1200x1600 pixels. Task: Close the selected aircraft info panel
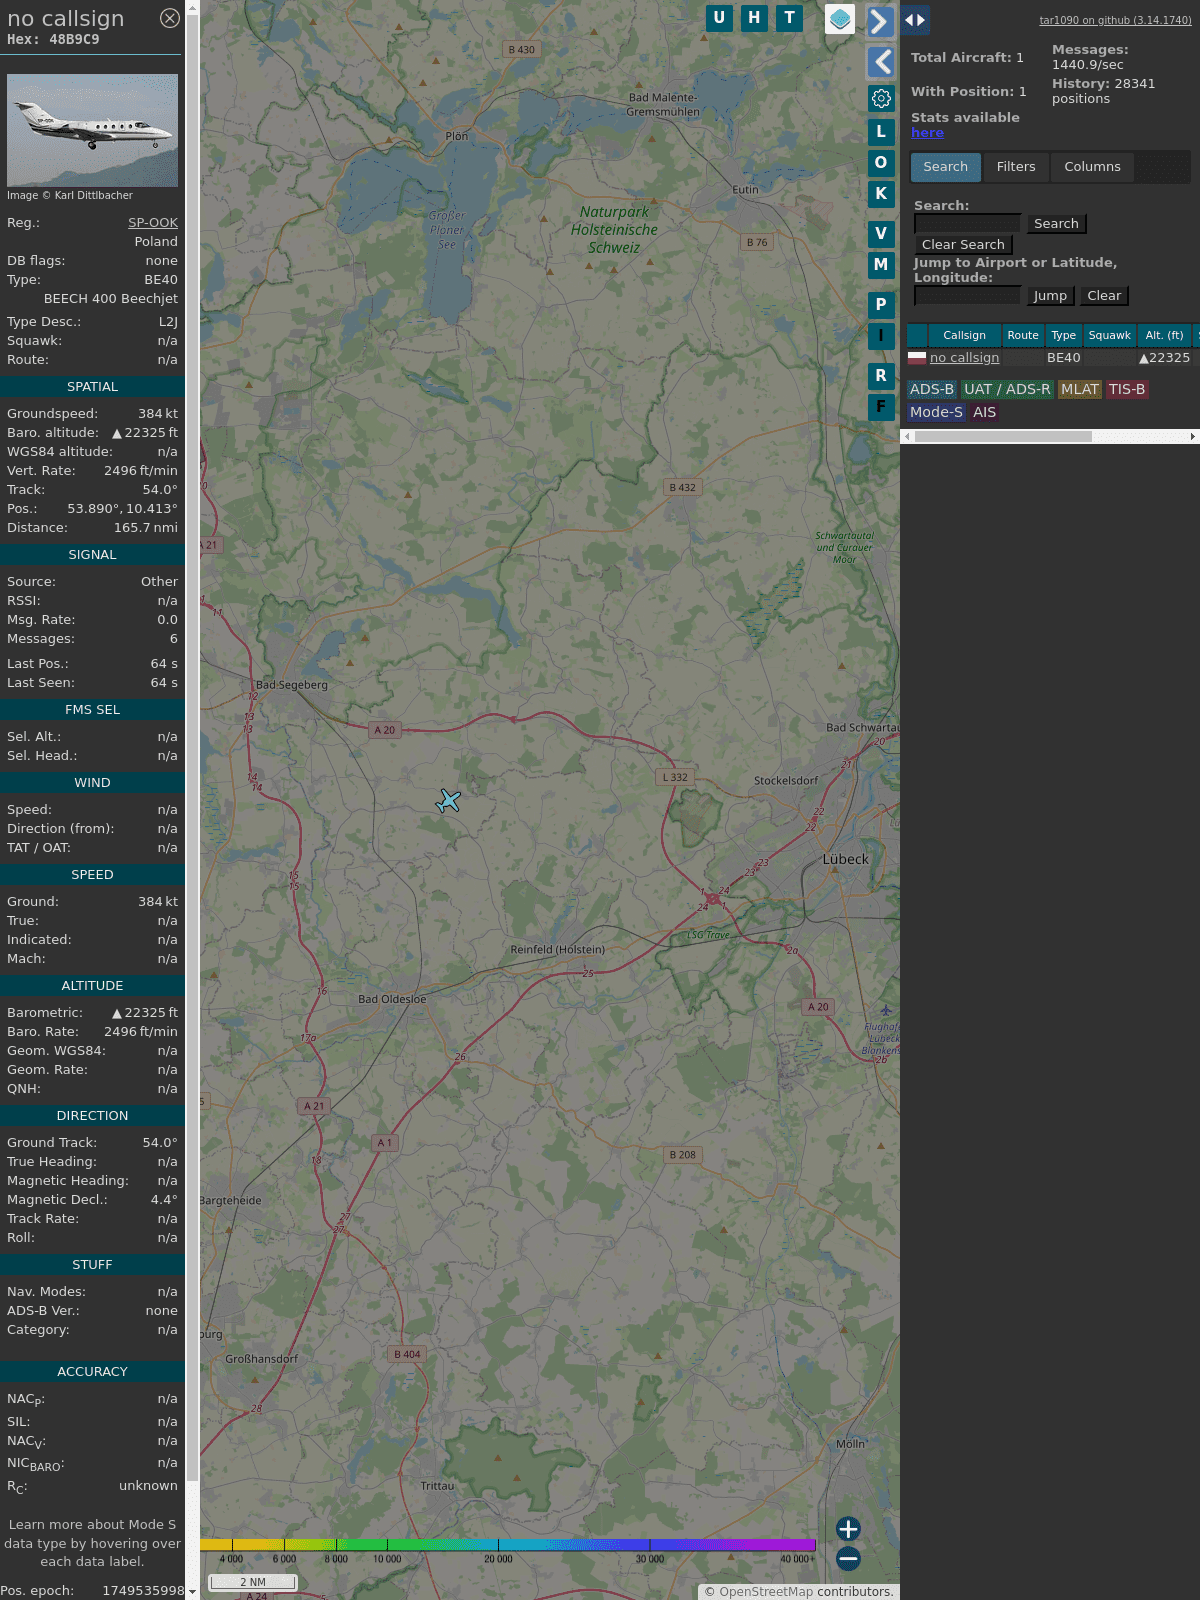click(170, 18)
